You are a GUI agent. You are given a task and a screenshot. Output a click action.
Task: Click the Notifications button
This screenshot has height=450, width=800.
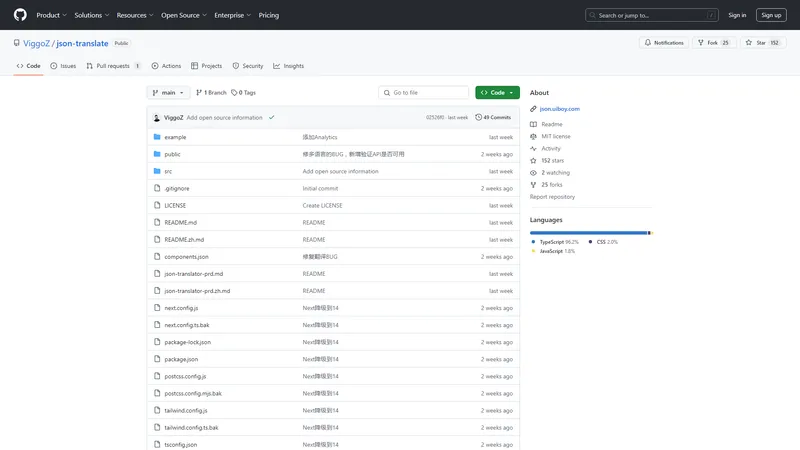coord(664,43)
